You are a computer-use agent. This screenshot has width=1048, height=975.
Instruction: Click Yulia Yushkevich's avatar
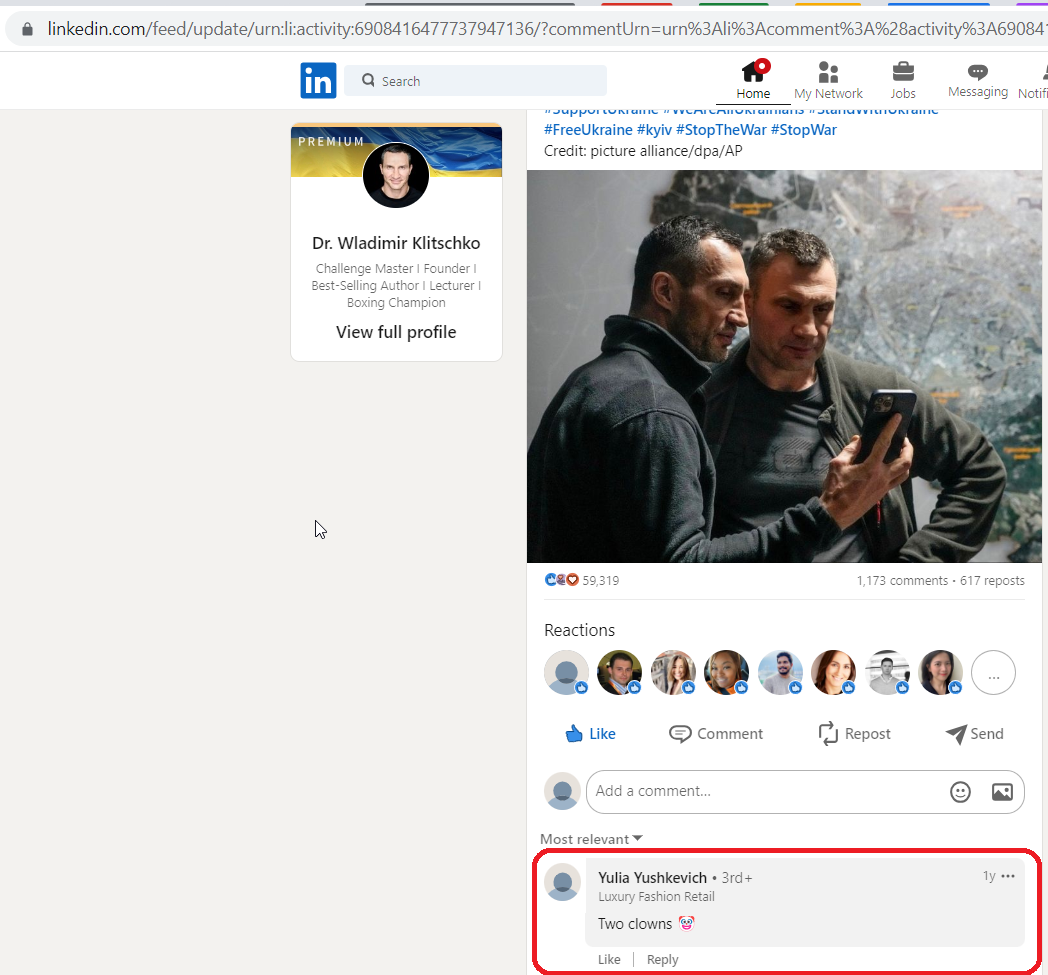[563, 882]
